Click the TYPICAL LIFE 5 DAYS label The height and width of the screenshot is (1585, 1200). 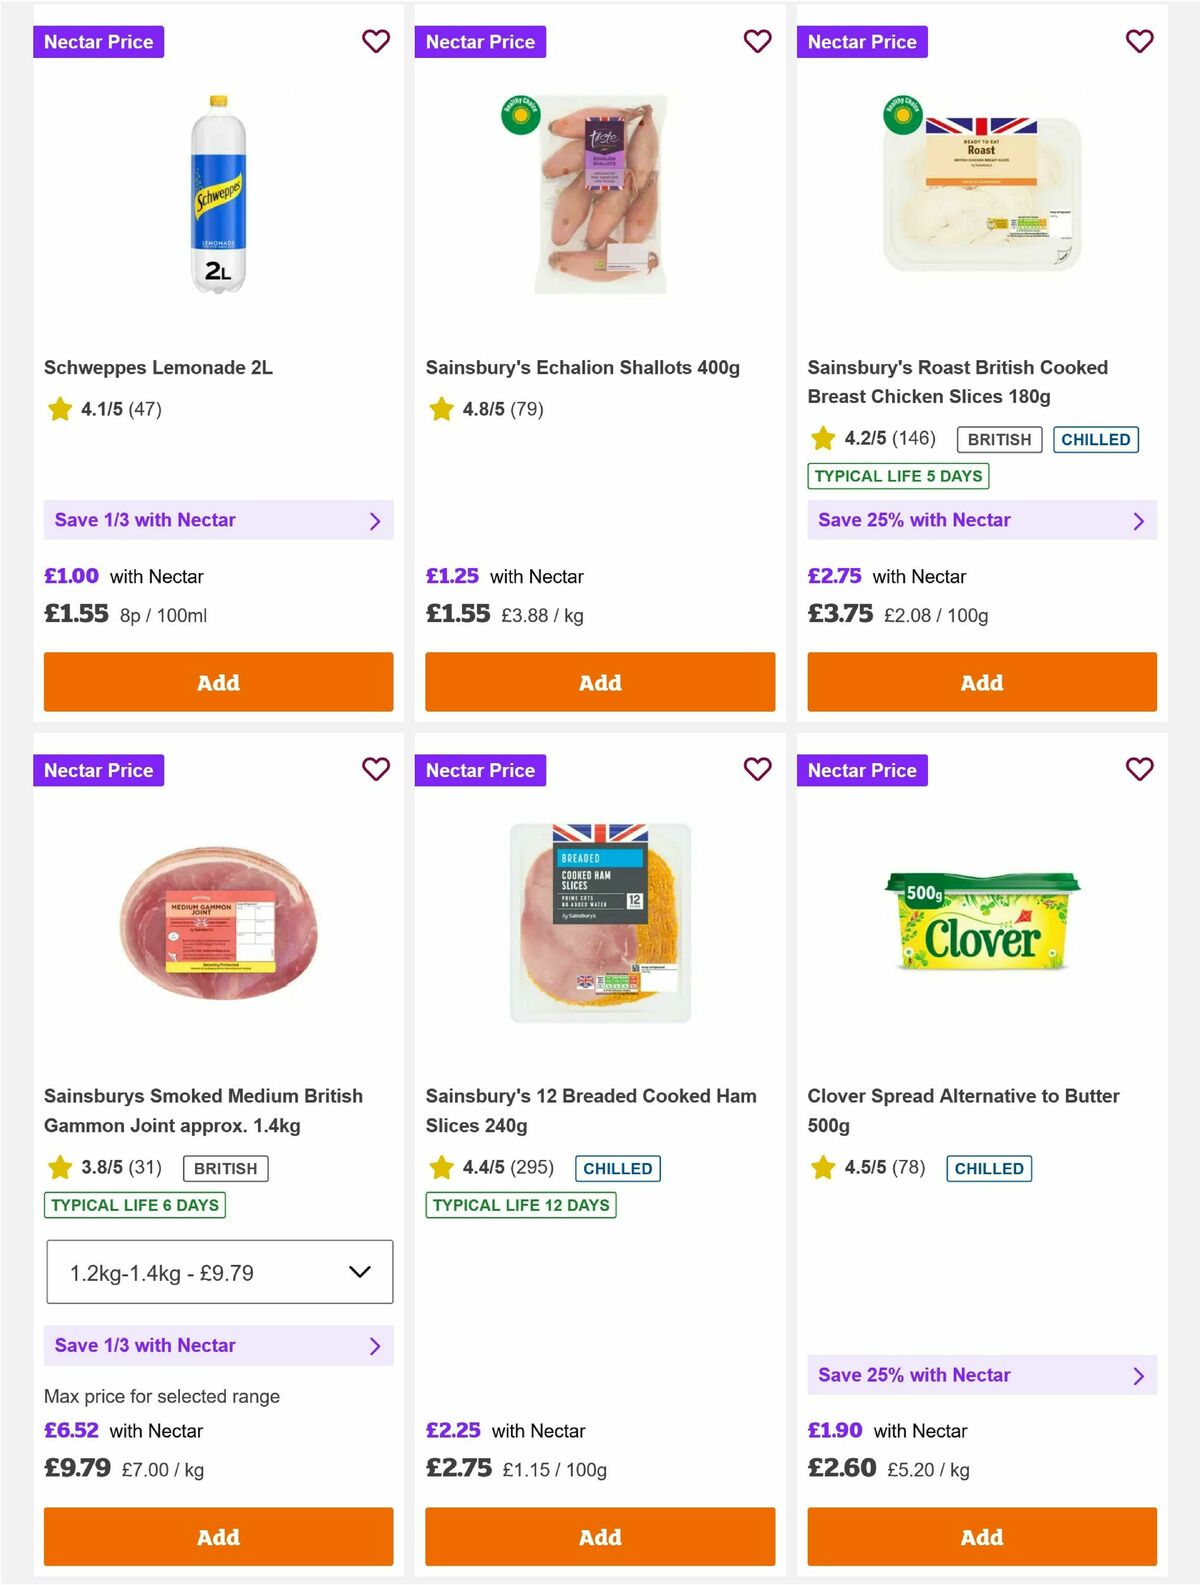pyautogui.click(x=897, y=476)
